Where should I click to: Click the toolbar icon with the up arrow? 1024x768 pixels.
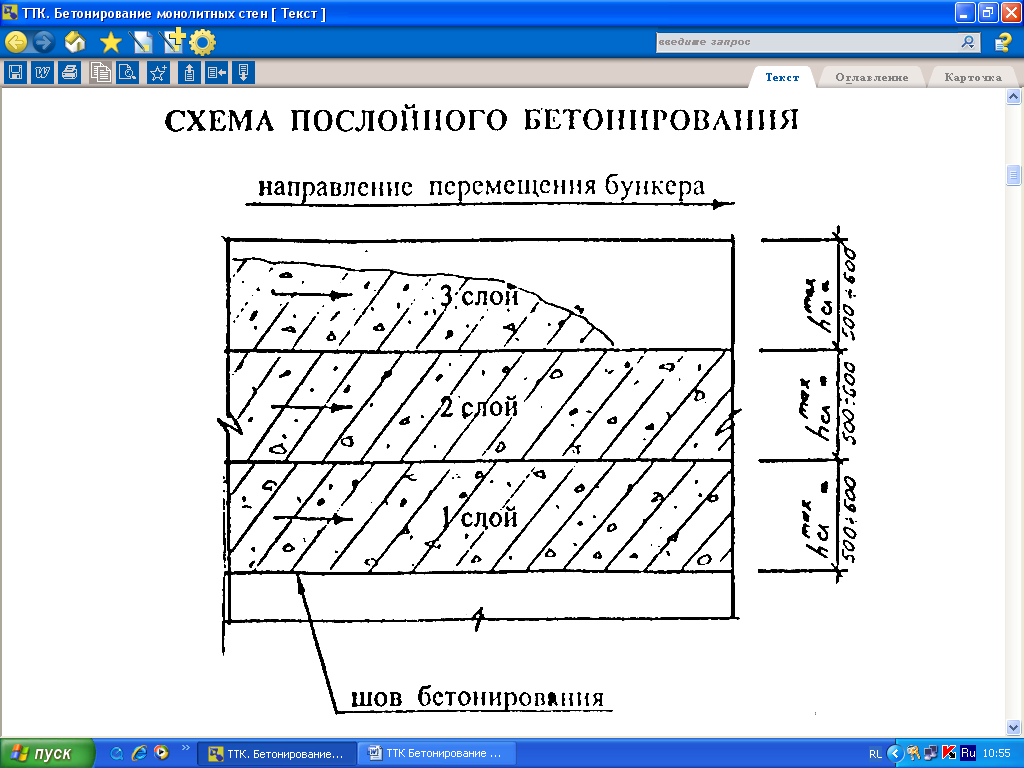point(189,72)
